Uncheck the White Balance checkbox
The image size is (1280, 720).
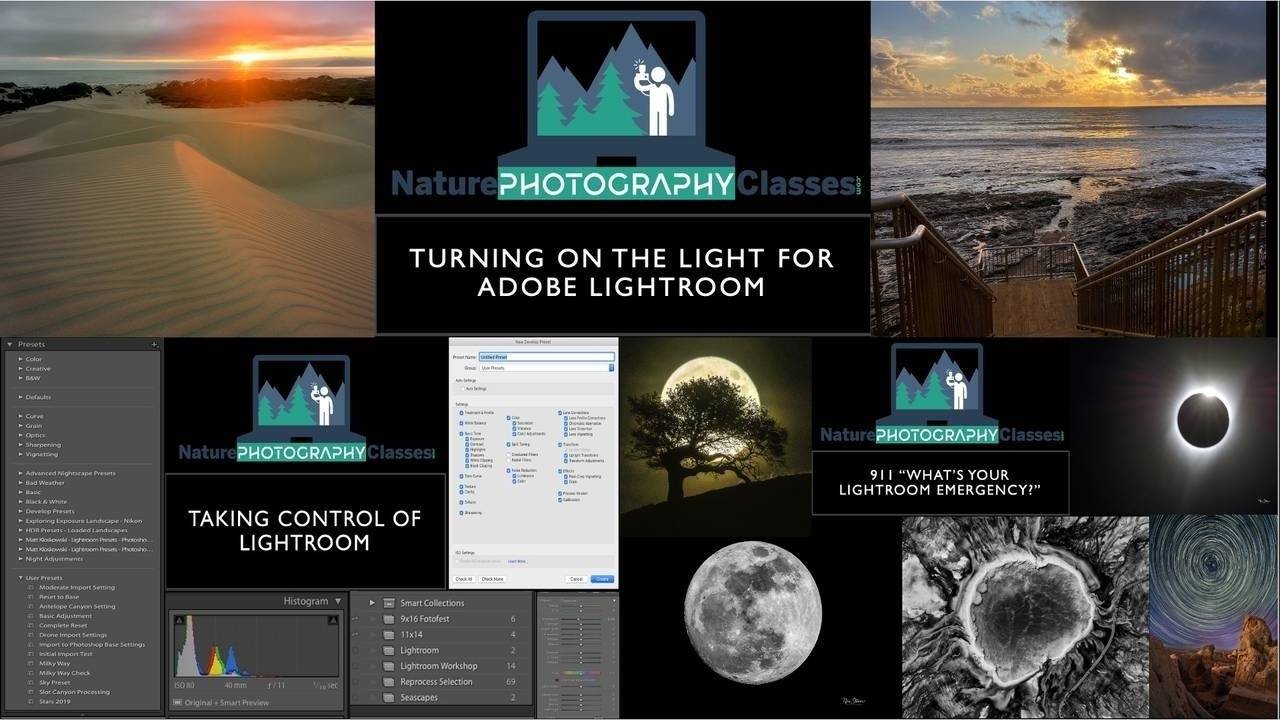point(462,423)
